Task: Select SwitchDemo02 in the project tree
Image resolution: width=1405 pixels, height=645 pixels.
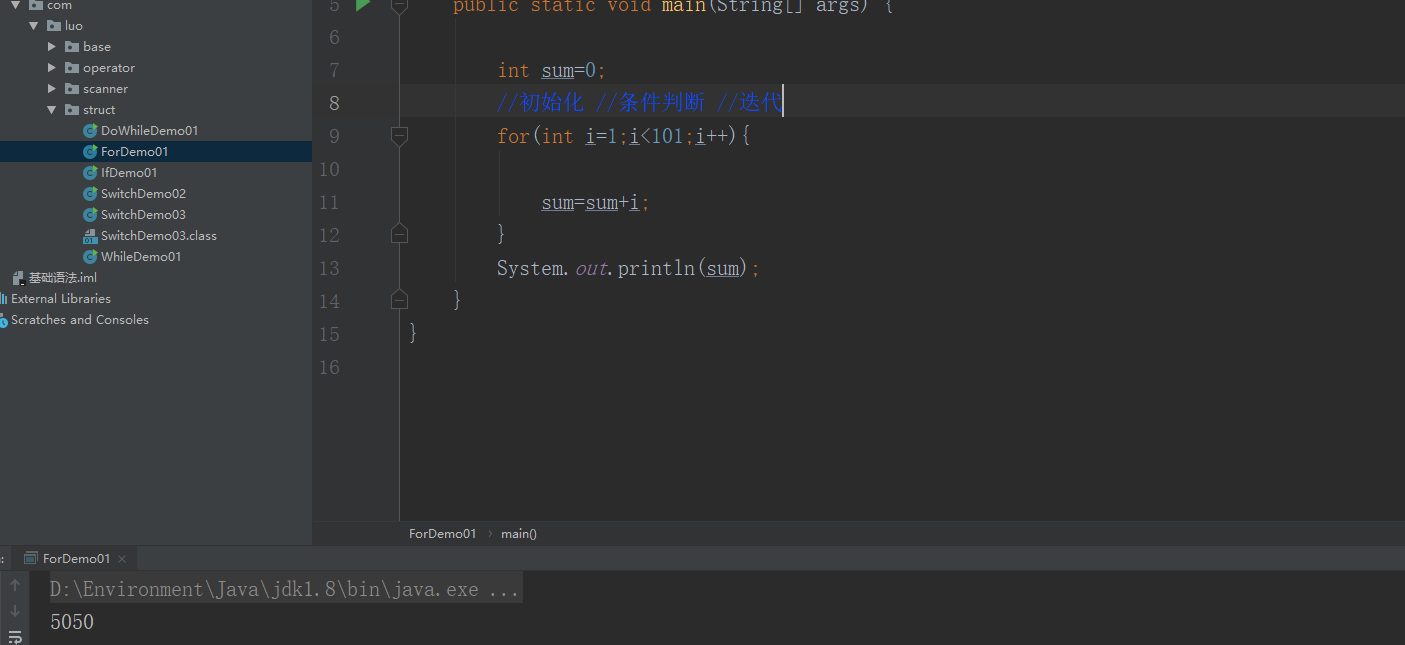Action: tap(156, 194)
